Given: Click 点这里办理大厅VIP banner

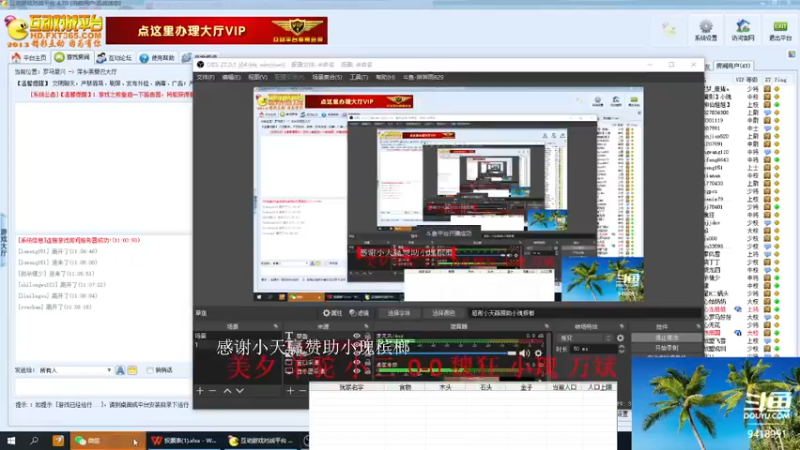Looking at the screenshot, I should pos(217,31).
